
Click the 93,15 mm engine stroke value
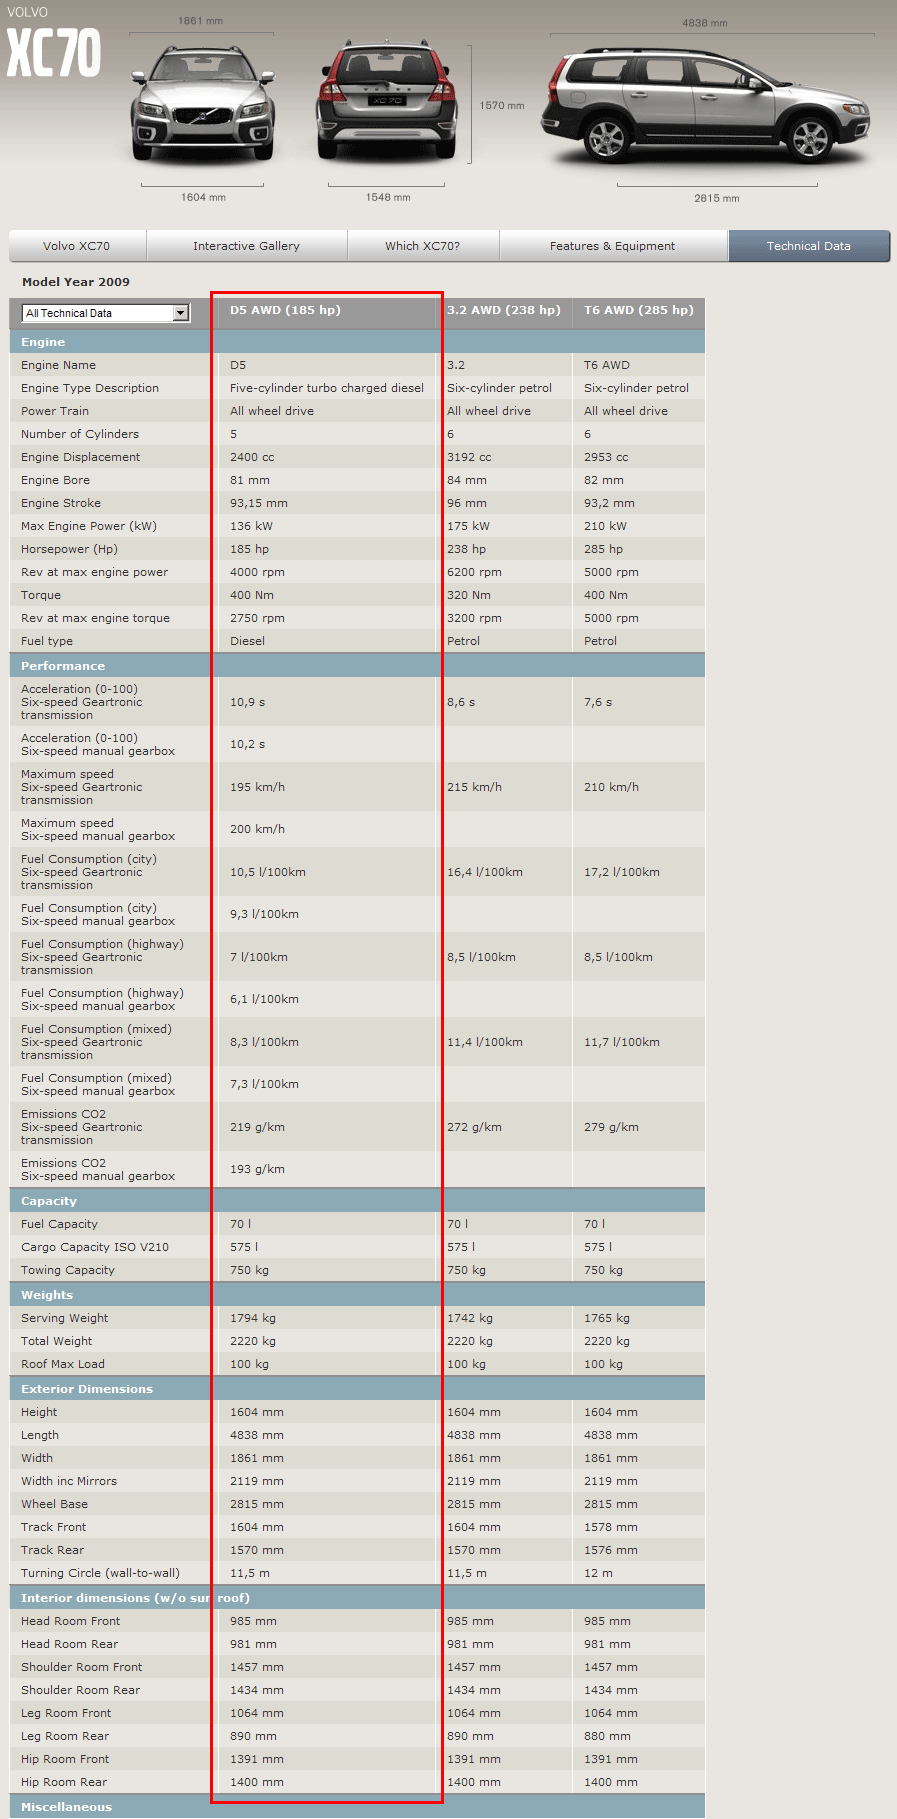(x=259, y=503)
